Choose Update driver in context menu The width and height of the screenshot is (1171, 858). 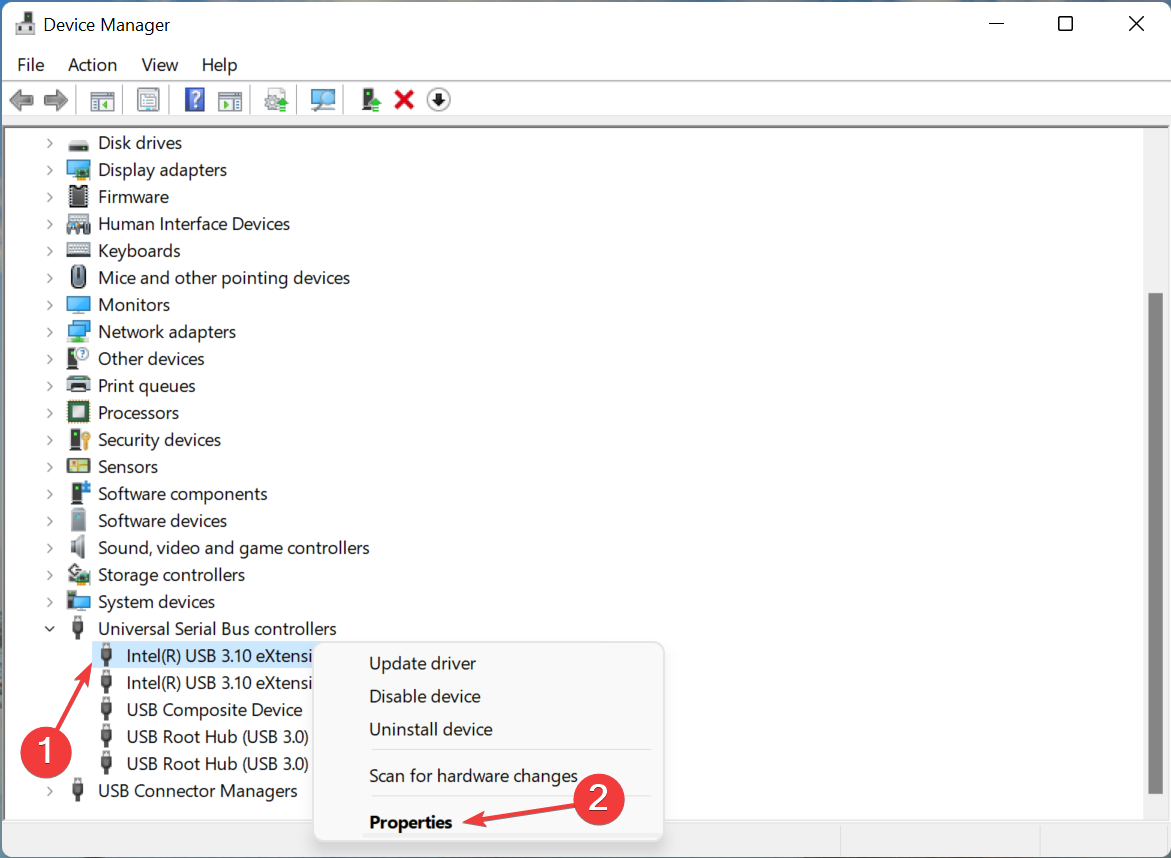tap(422, 663)
